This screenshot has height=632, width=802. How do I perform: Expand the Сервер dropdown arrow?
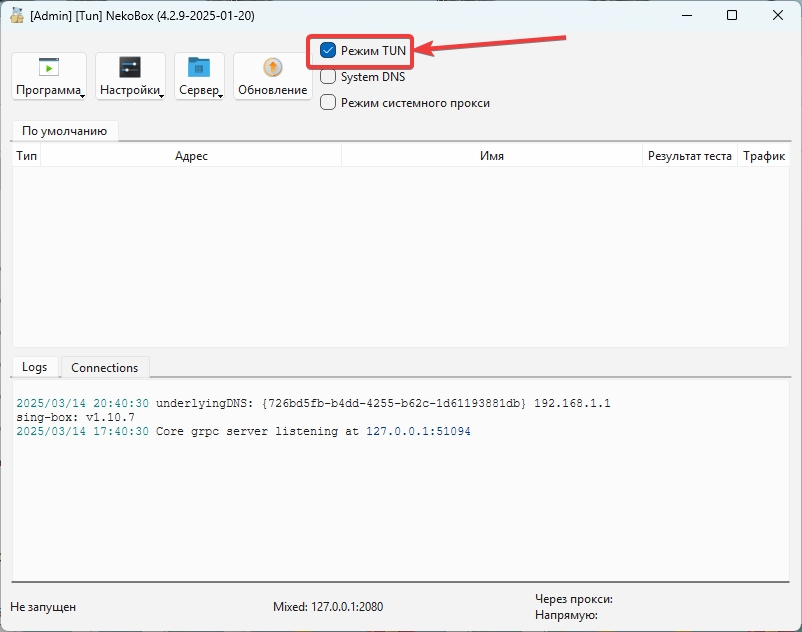pos(220,94)
